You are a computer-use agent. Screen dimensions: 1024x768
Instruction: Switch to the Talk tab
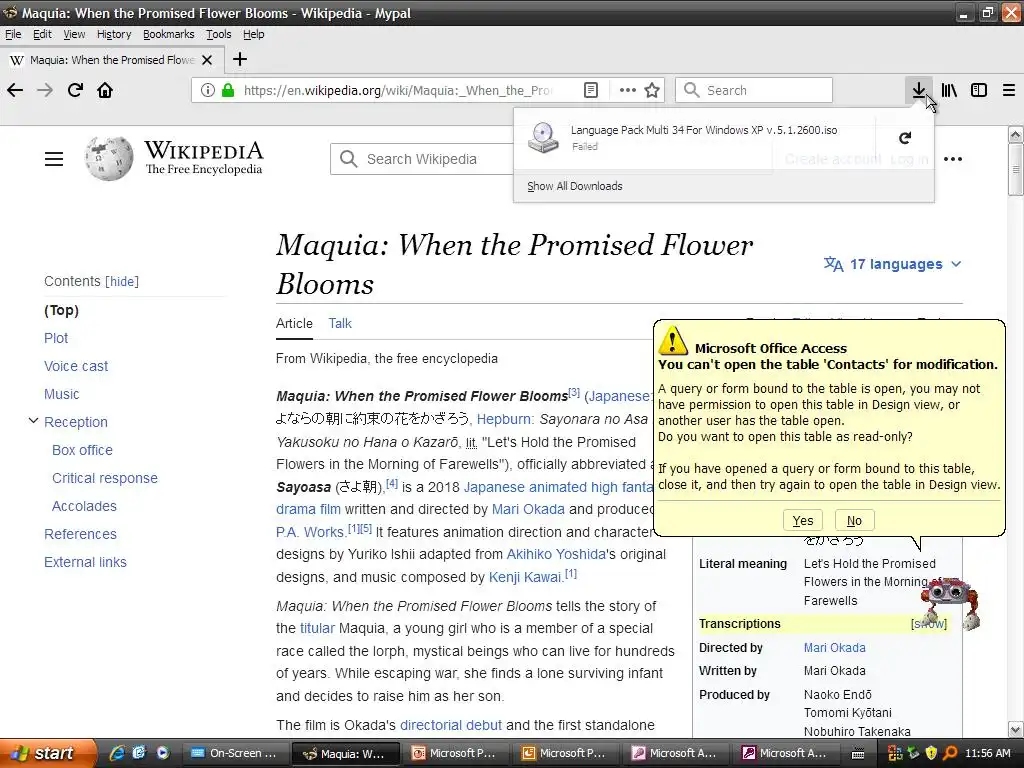340,323
